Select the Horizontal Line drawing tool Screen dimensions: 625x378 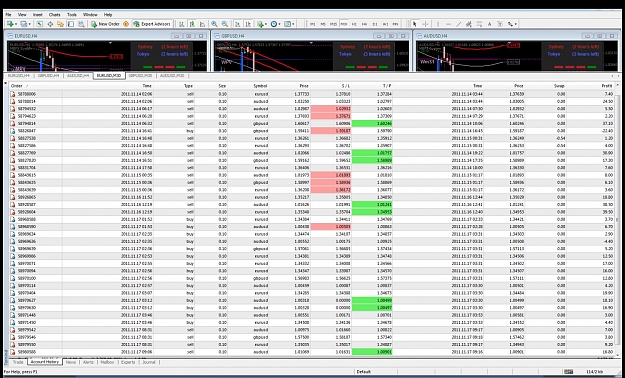[448, 24]
